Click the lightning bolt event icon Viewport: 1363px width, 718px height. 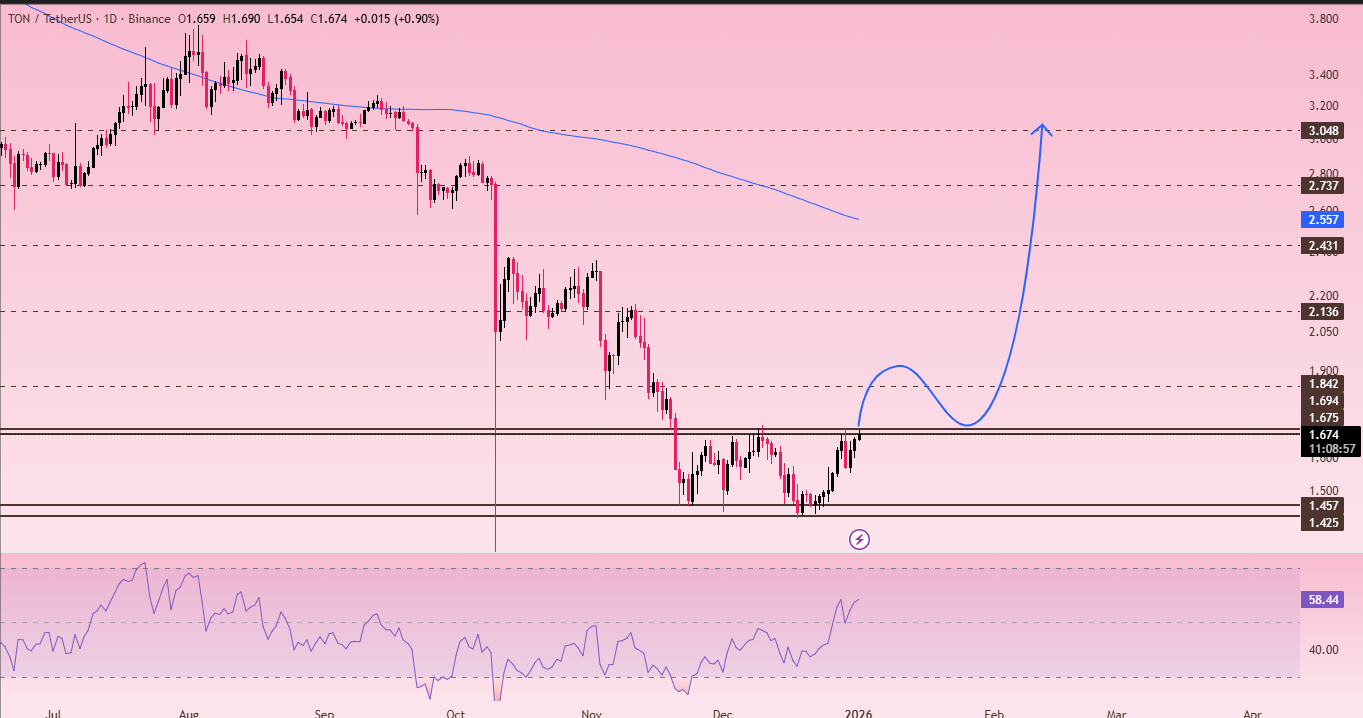859,540
